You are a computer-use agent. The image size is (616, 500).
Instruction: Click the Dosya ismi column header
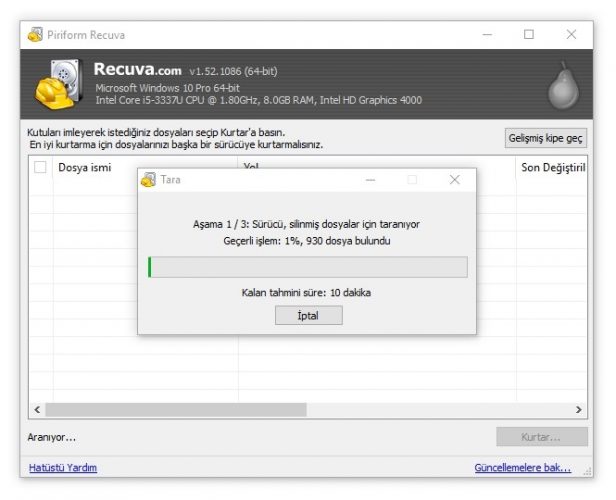coord(145,167)
